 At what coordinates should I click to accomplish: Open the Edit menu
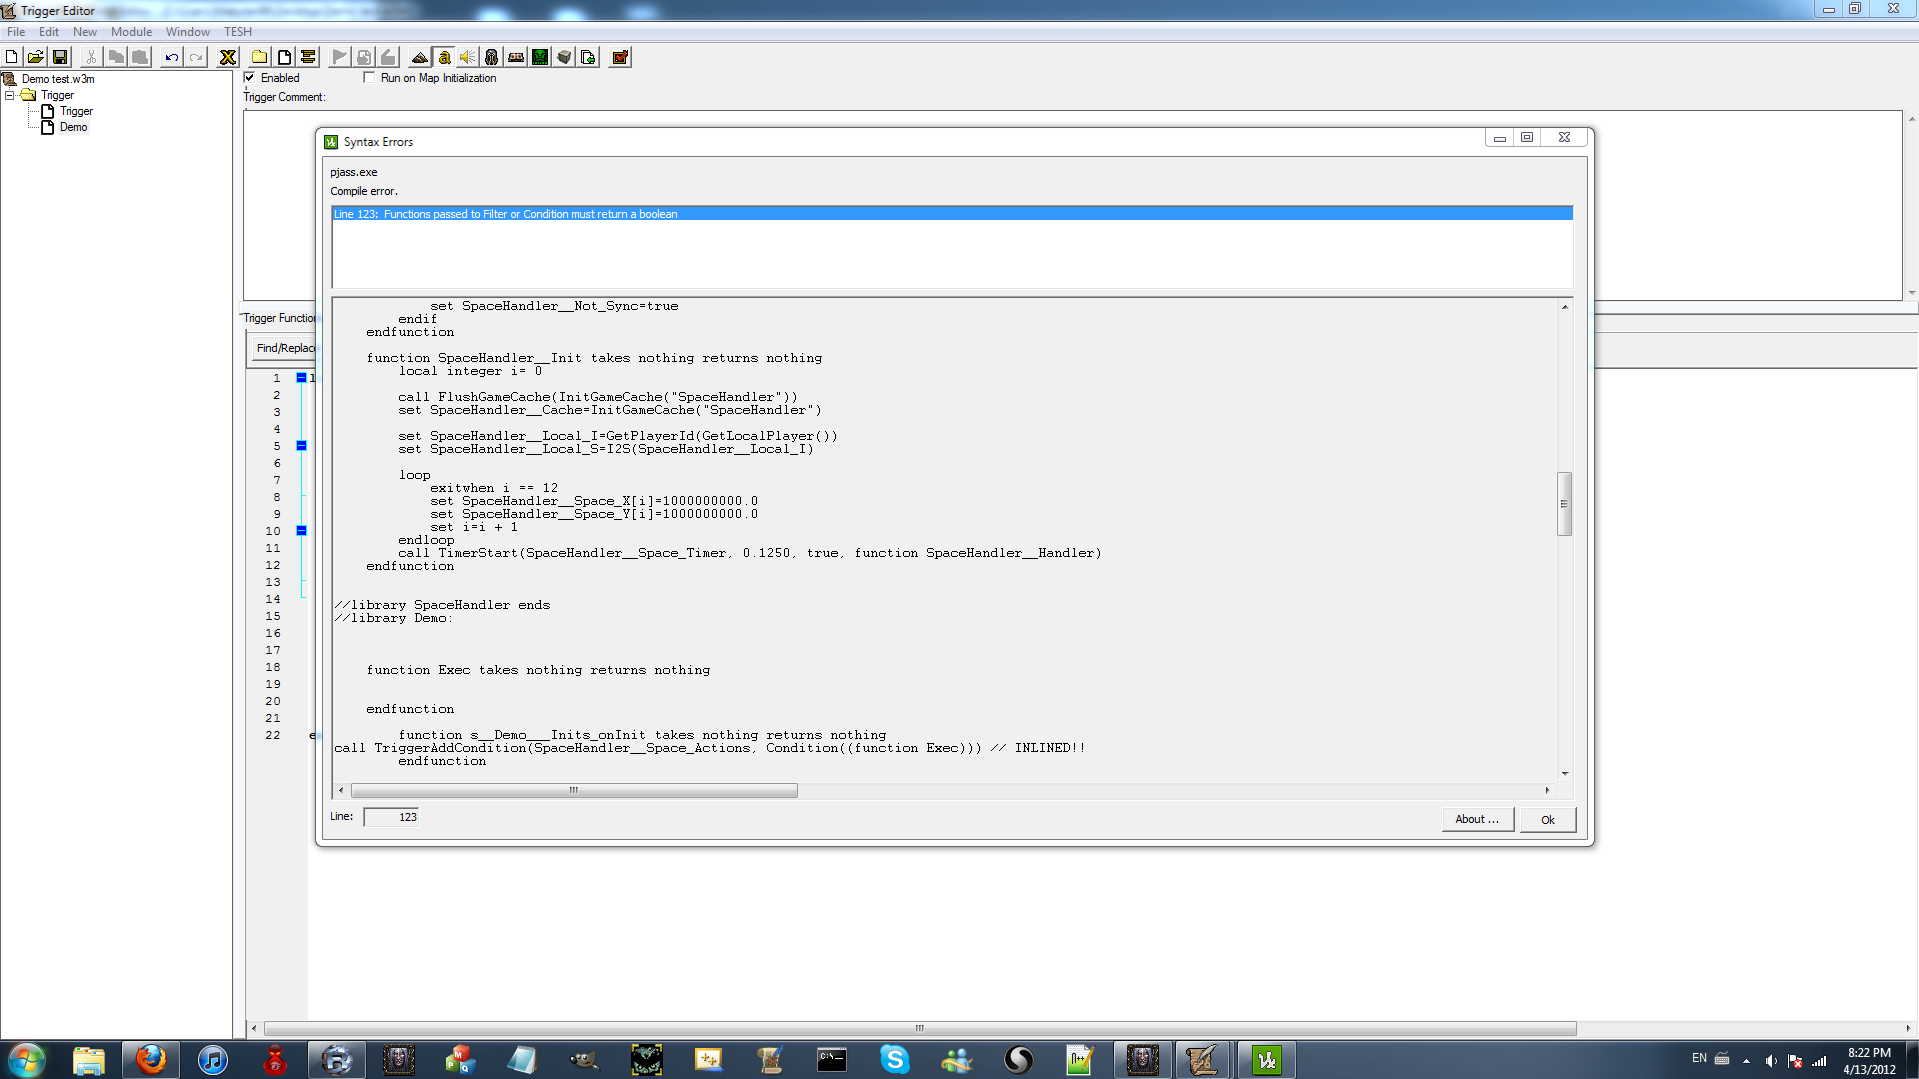[x=49, y=32]
